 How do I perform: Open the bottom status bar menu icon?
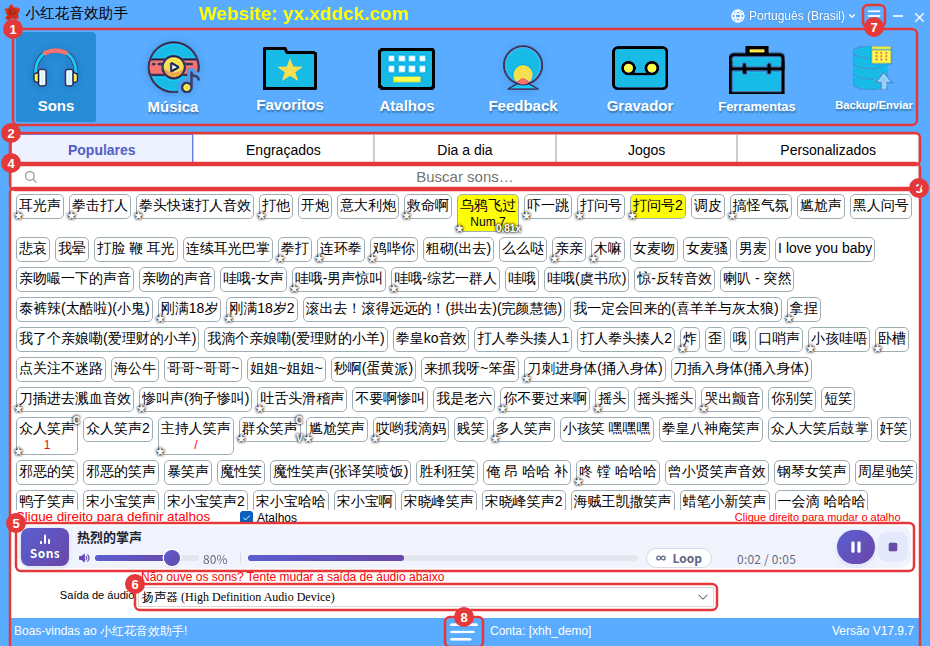463,631
